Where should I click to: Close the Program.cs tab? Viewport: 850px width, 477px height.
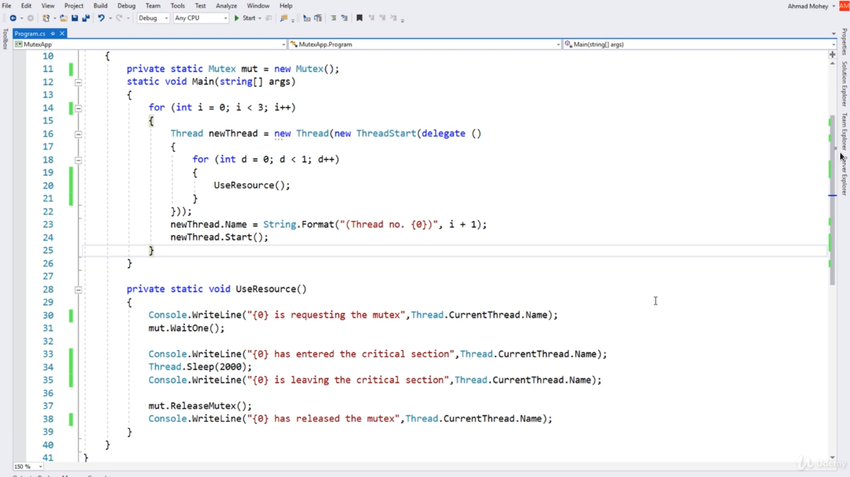62,34
